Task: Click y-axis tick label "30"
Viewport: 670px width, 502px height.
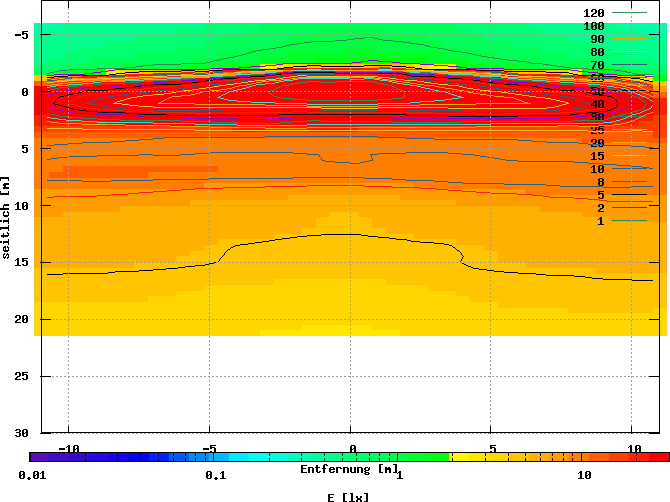Action: (x=20, y=433)
